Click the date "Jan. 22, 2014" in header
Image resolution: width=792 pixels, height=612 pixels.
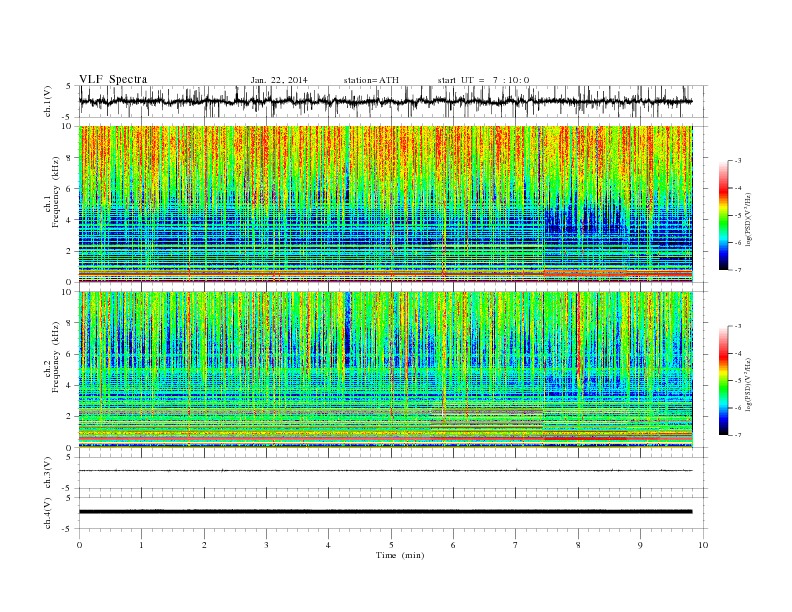[279, 80]
